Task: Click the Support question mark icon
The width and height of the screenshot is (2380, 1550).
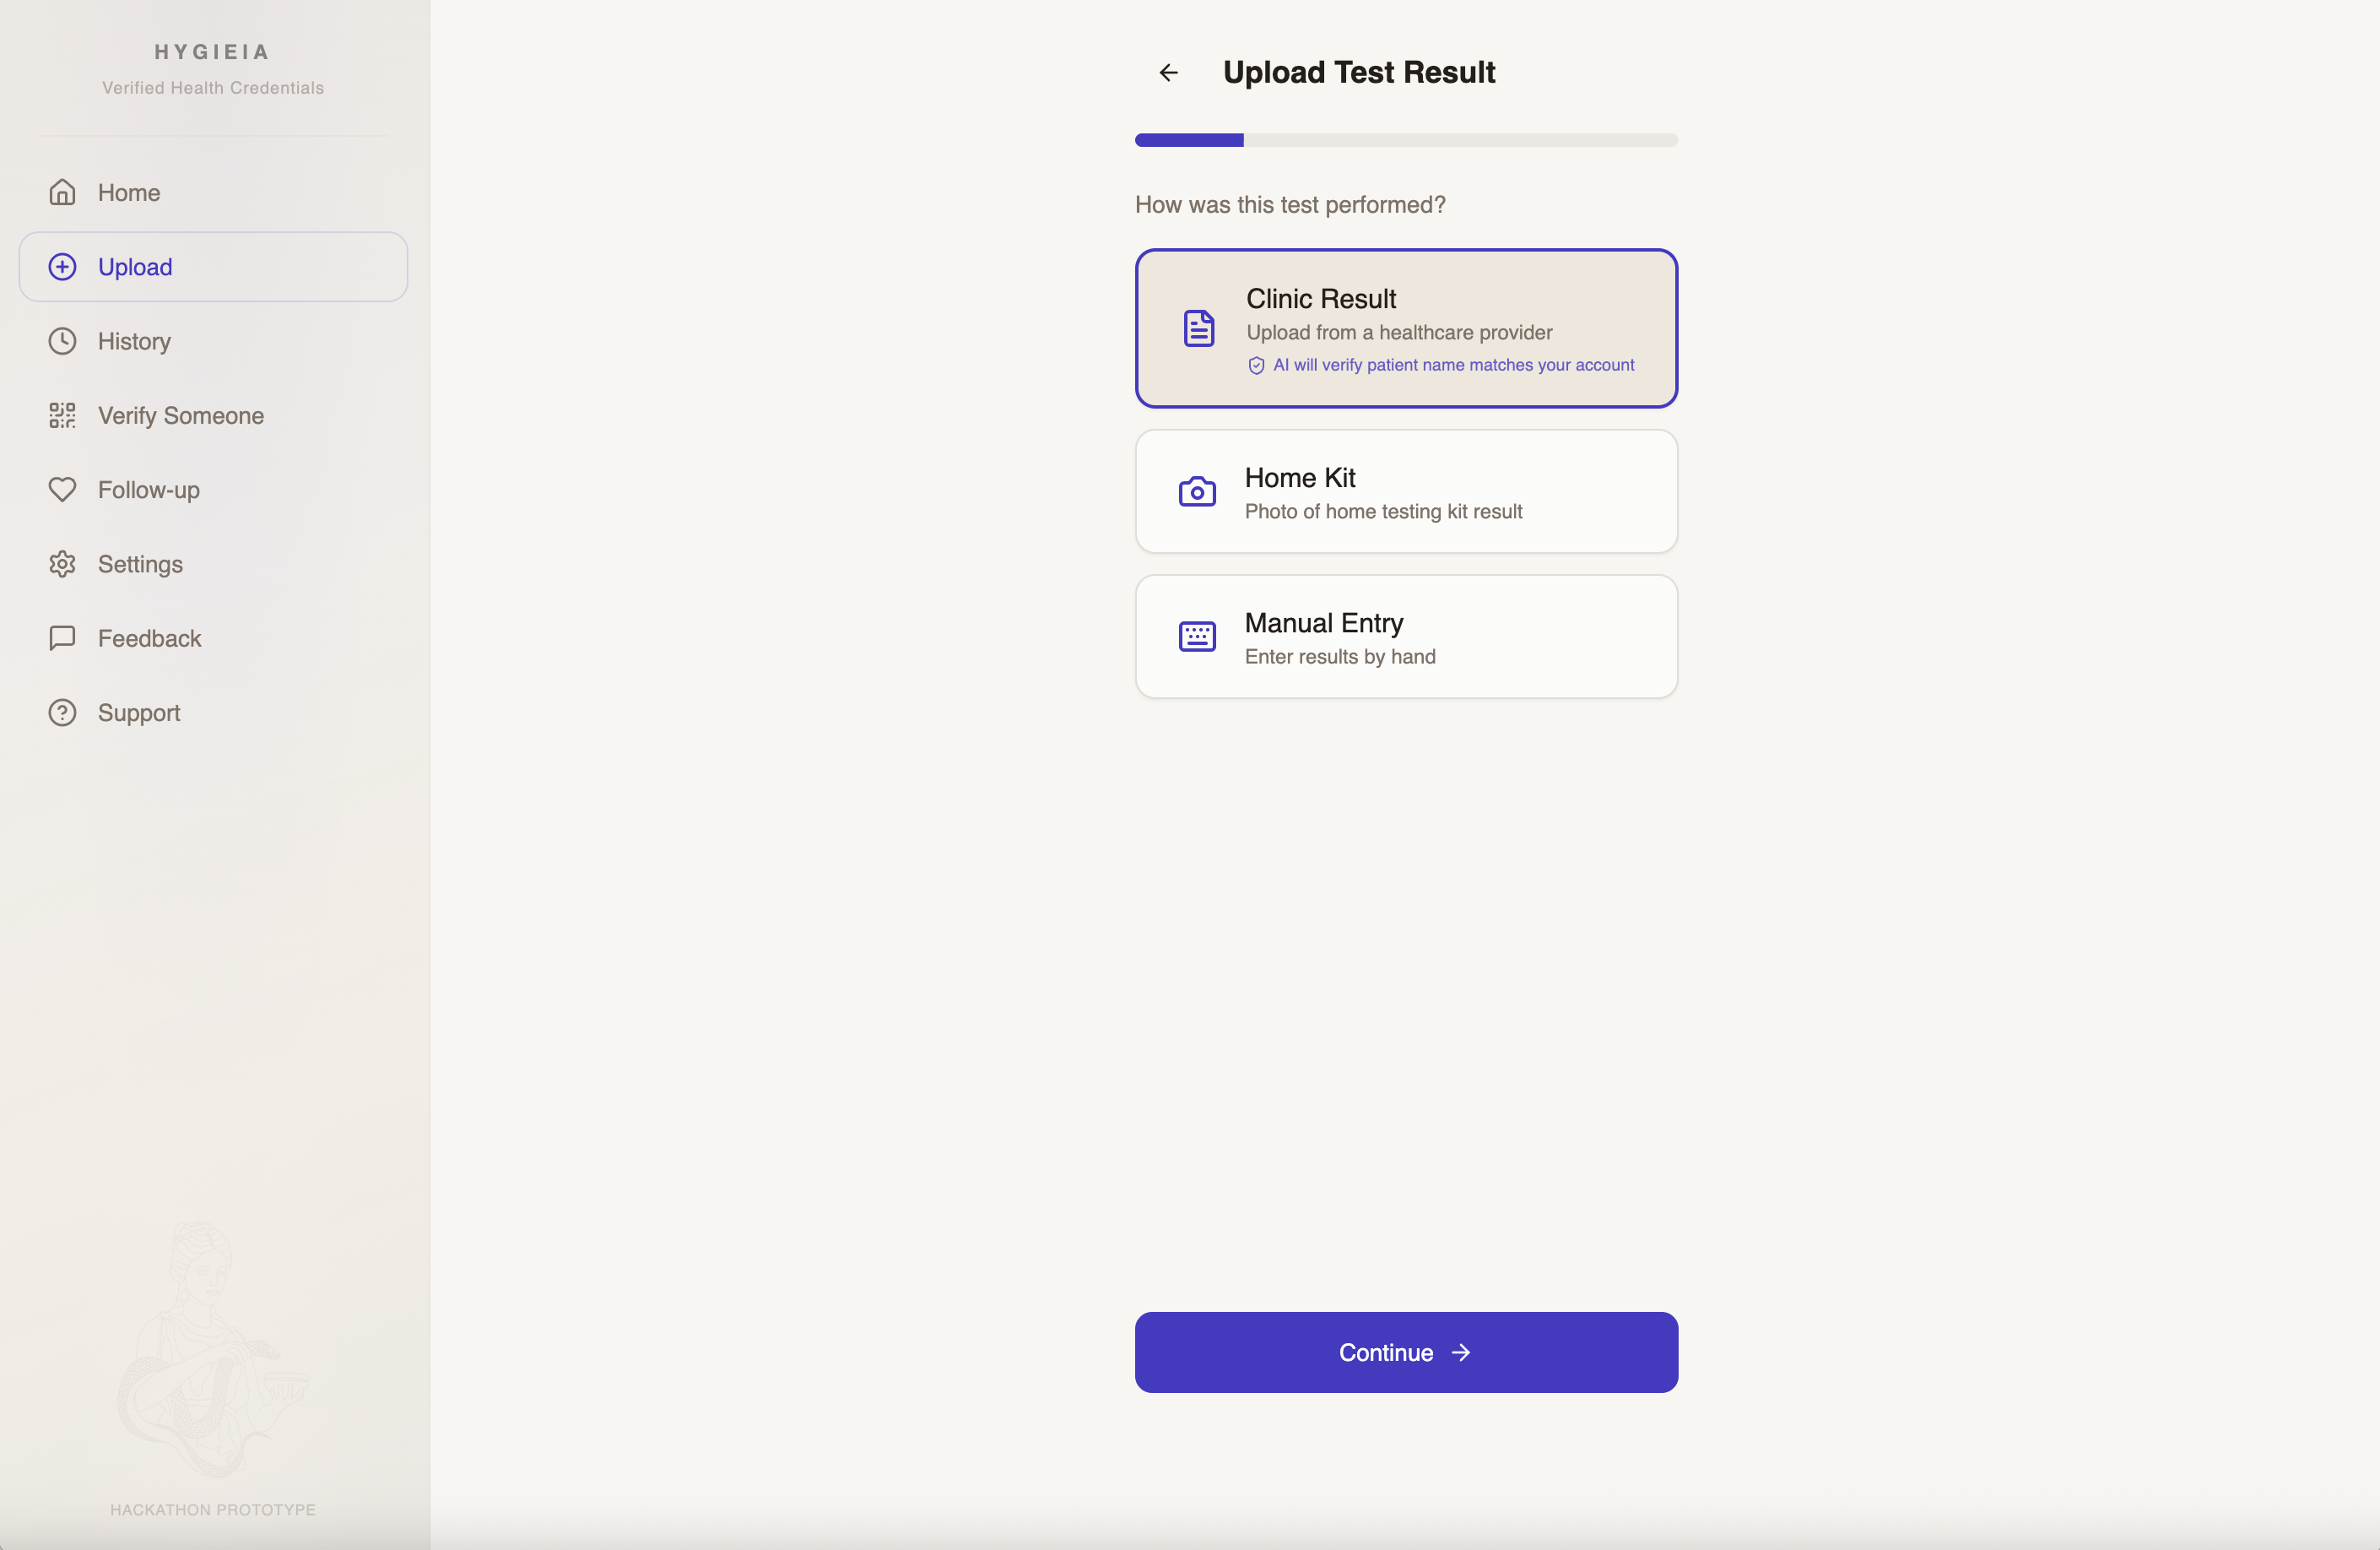Action: (x=62, y=713)
